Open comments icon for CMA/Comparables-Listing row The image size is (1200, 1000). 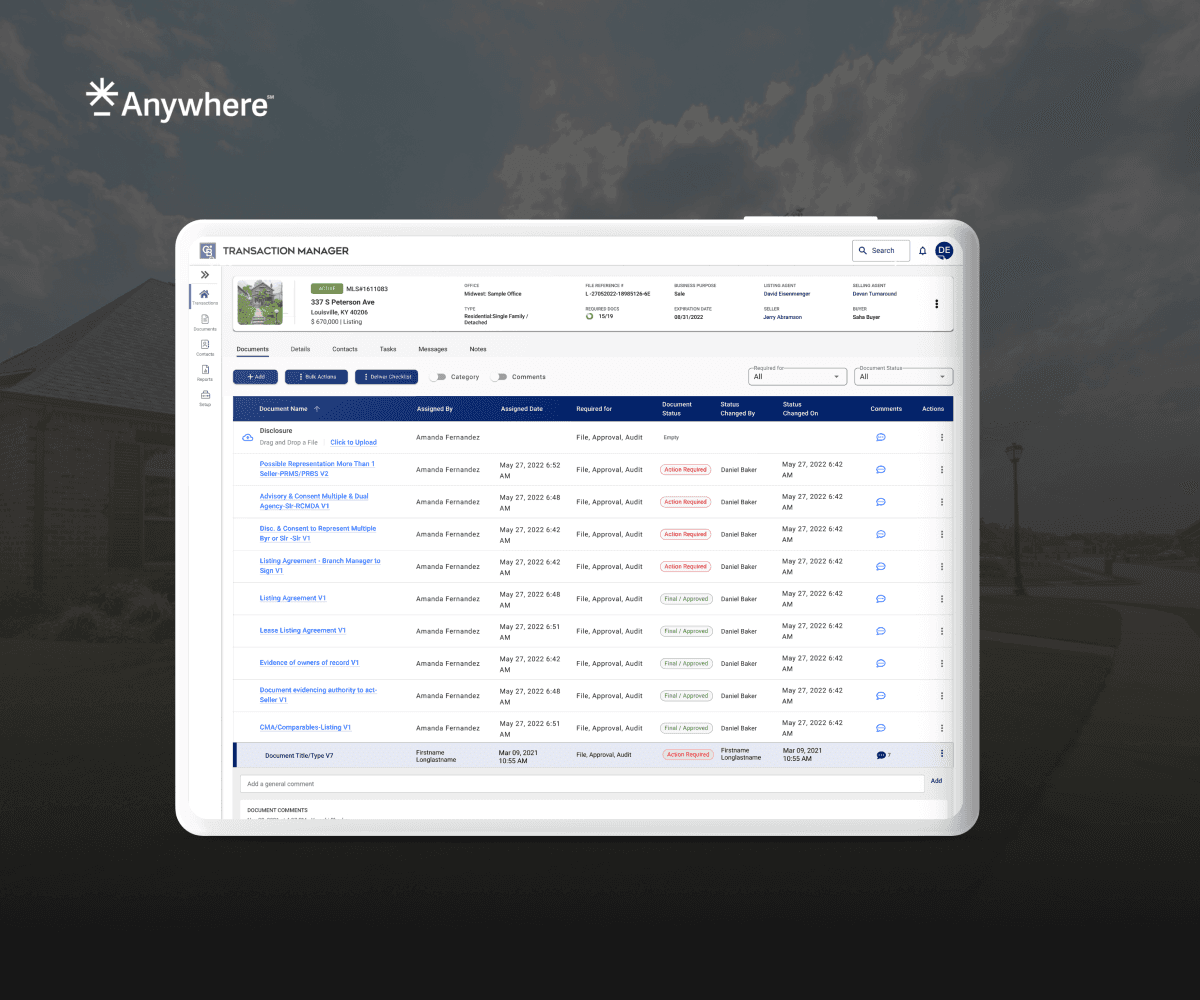(x=881, y=728)
